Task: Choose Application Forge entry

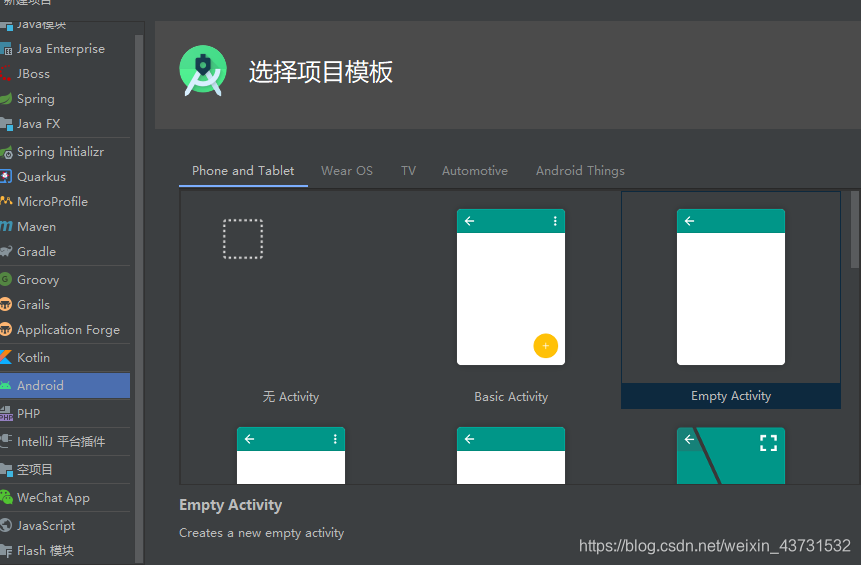Action: [65, 329]
